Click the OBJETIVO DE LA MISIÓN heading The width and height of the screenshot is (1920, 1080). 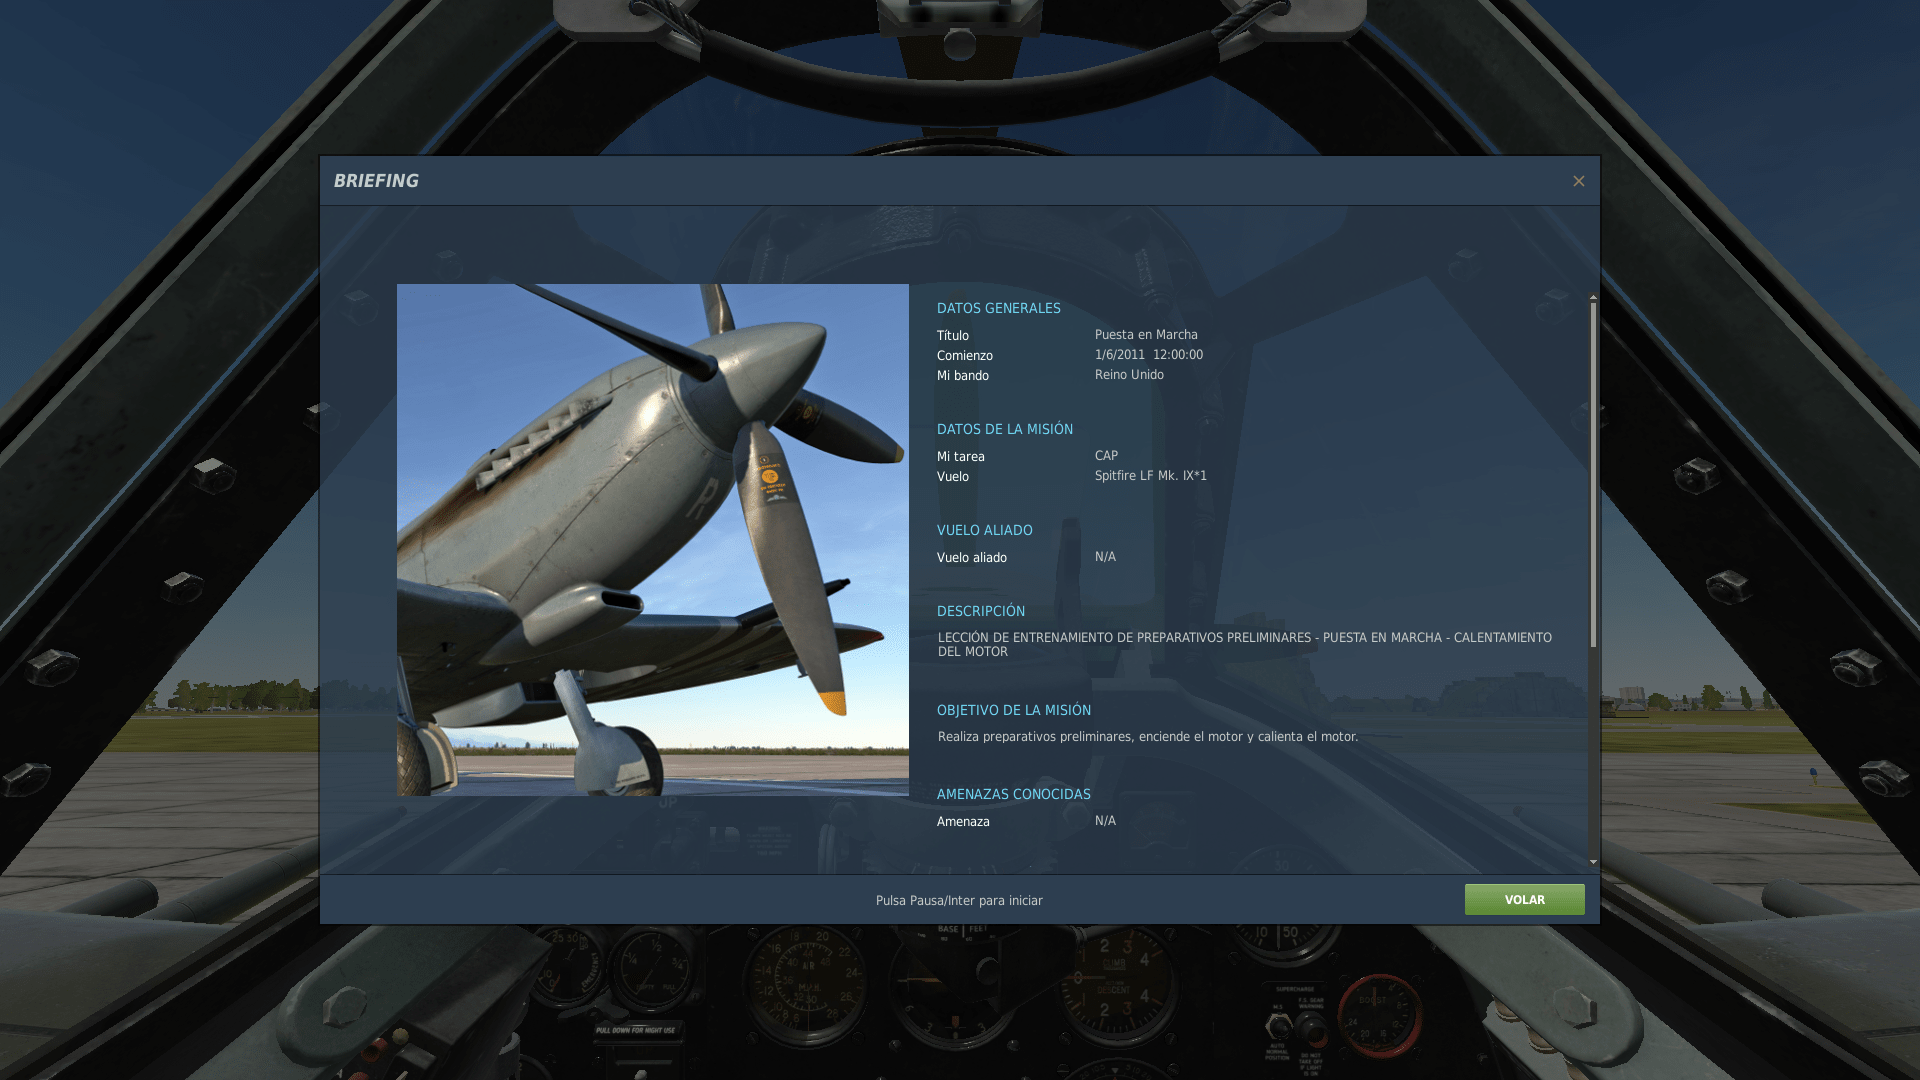pos(1013,710)
